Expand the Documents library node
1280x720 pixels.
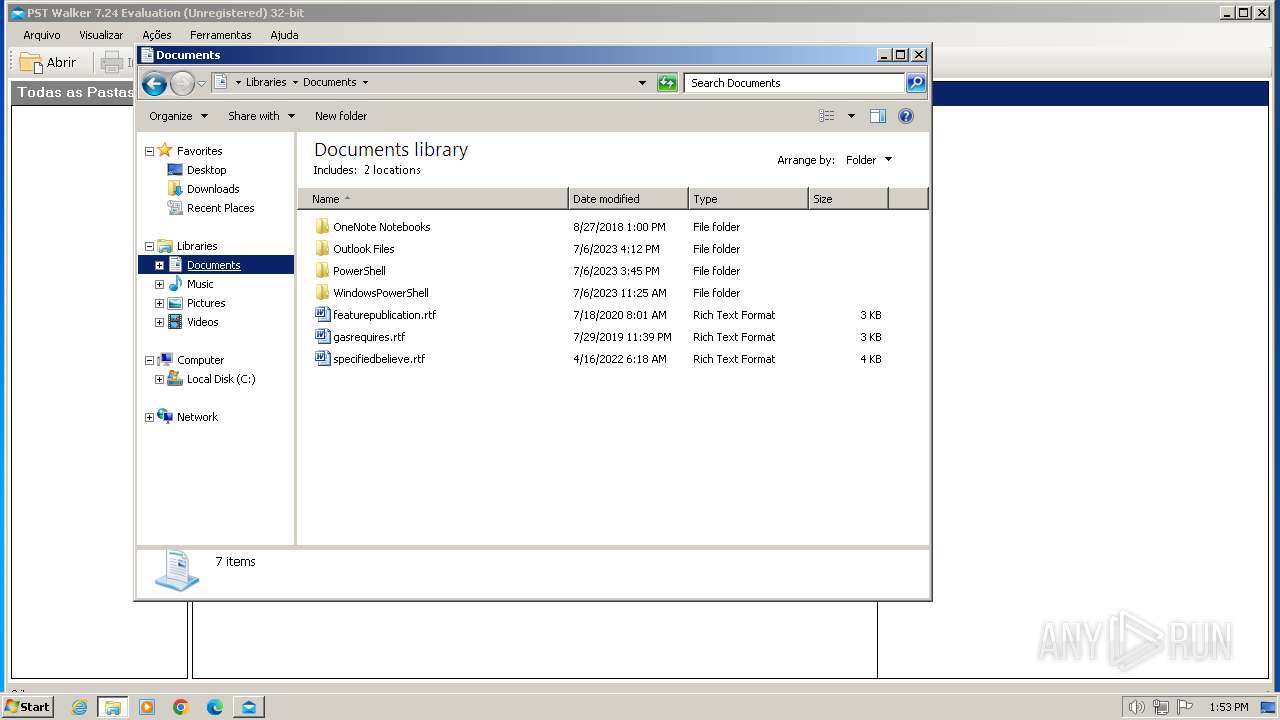point(159,266)
